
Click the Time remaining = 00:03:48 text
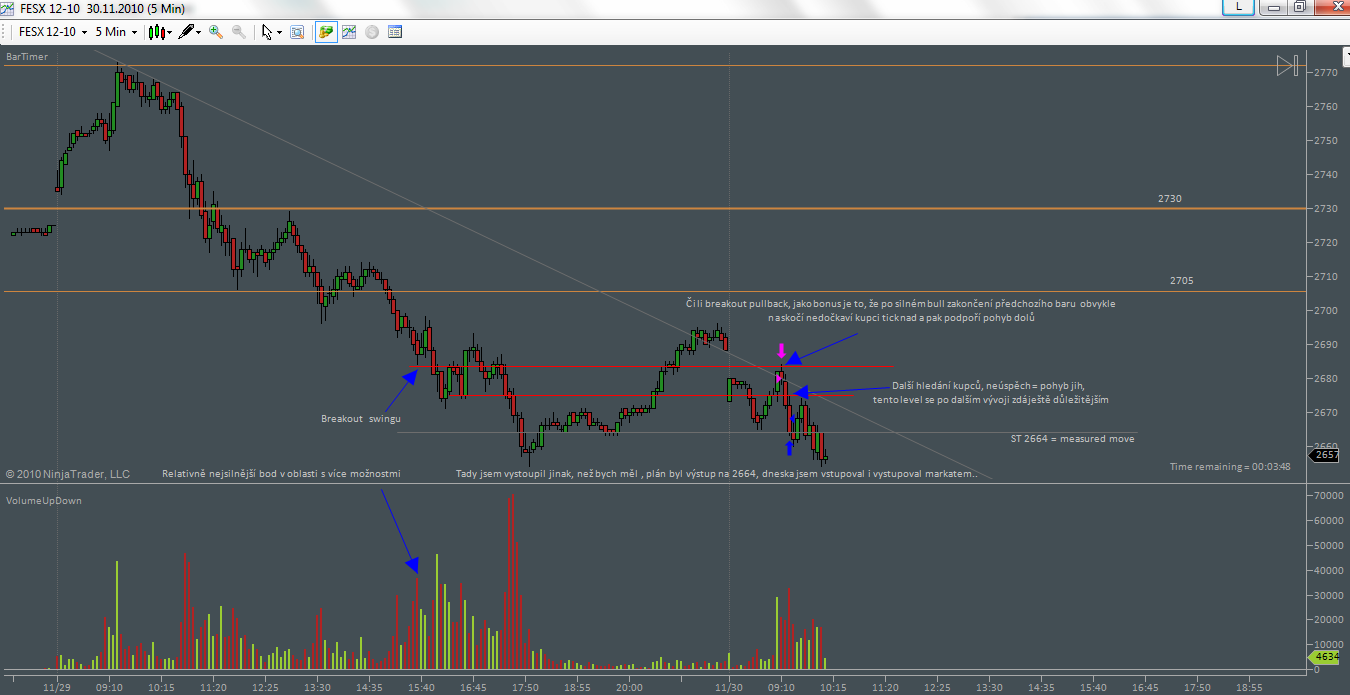(x=1230, y=467)
